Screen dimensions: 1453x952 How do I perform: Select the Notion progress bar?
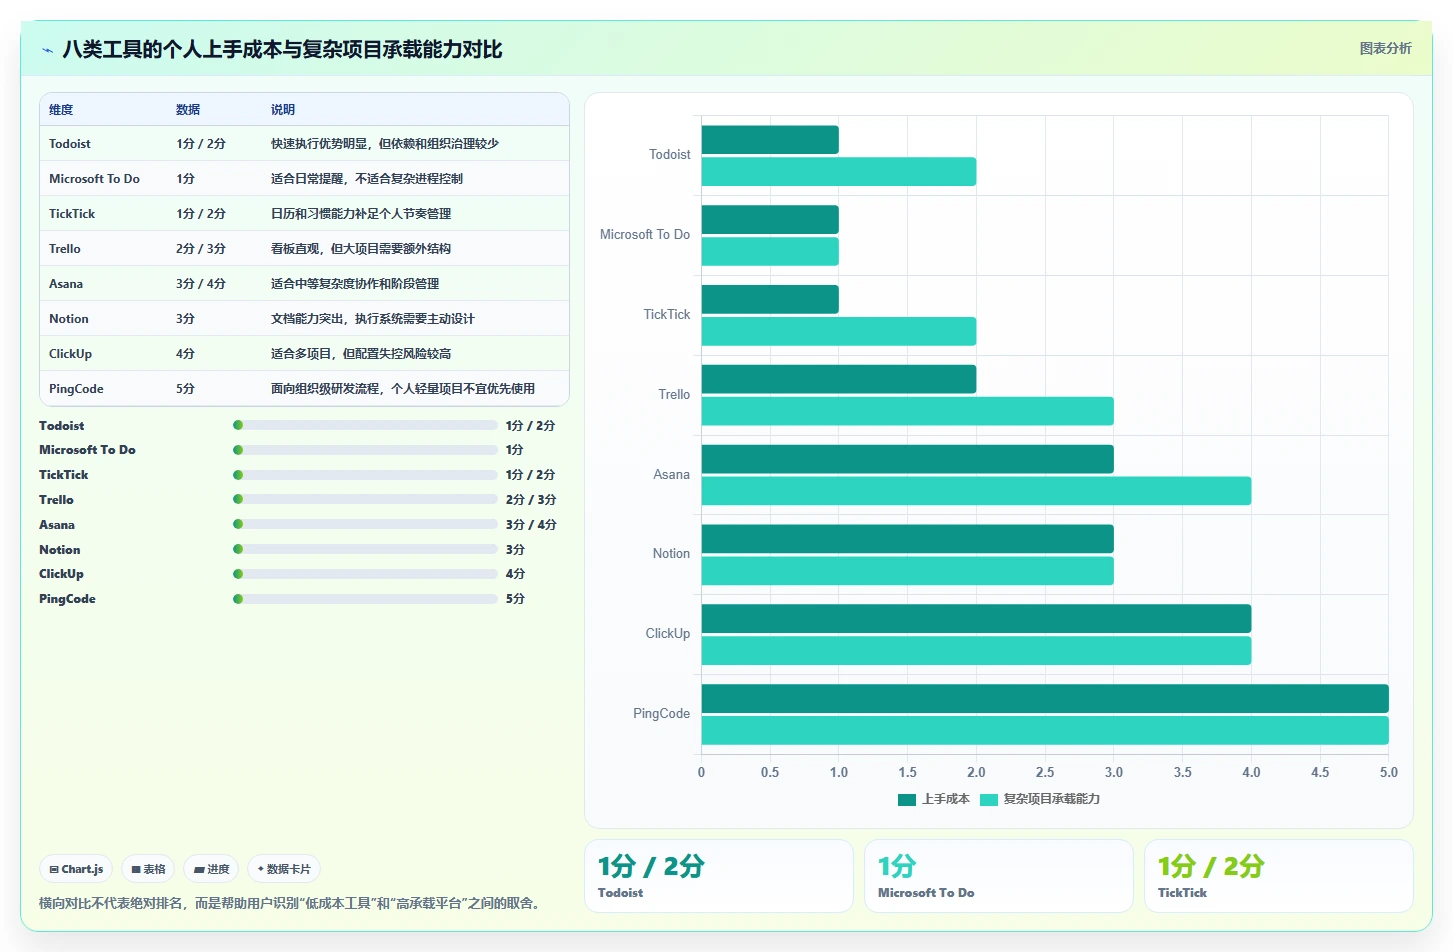tap(365, 549)
